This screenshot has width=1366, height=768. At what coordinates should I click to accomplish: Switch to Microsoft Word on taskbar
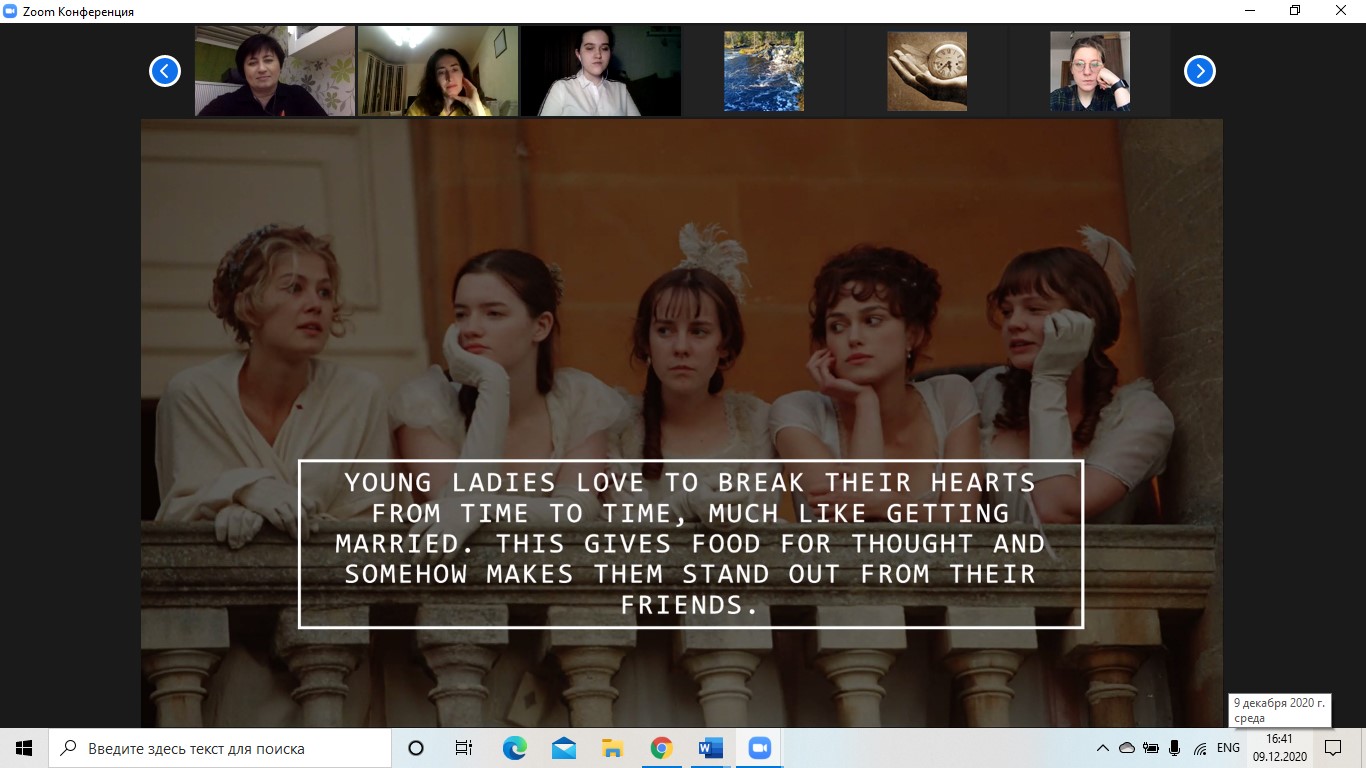tap(710, 748)
